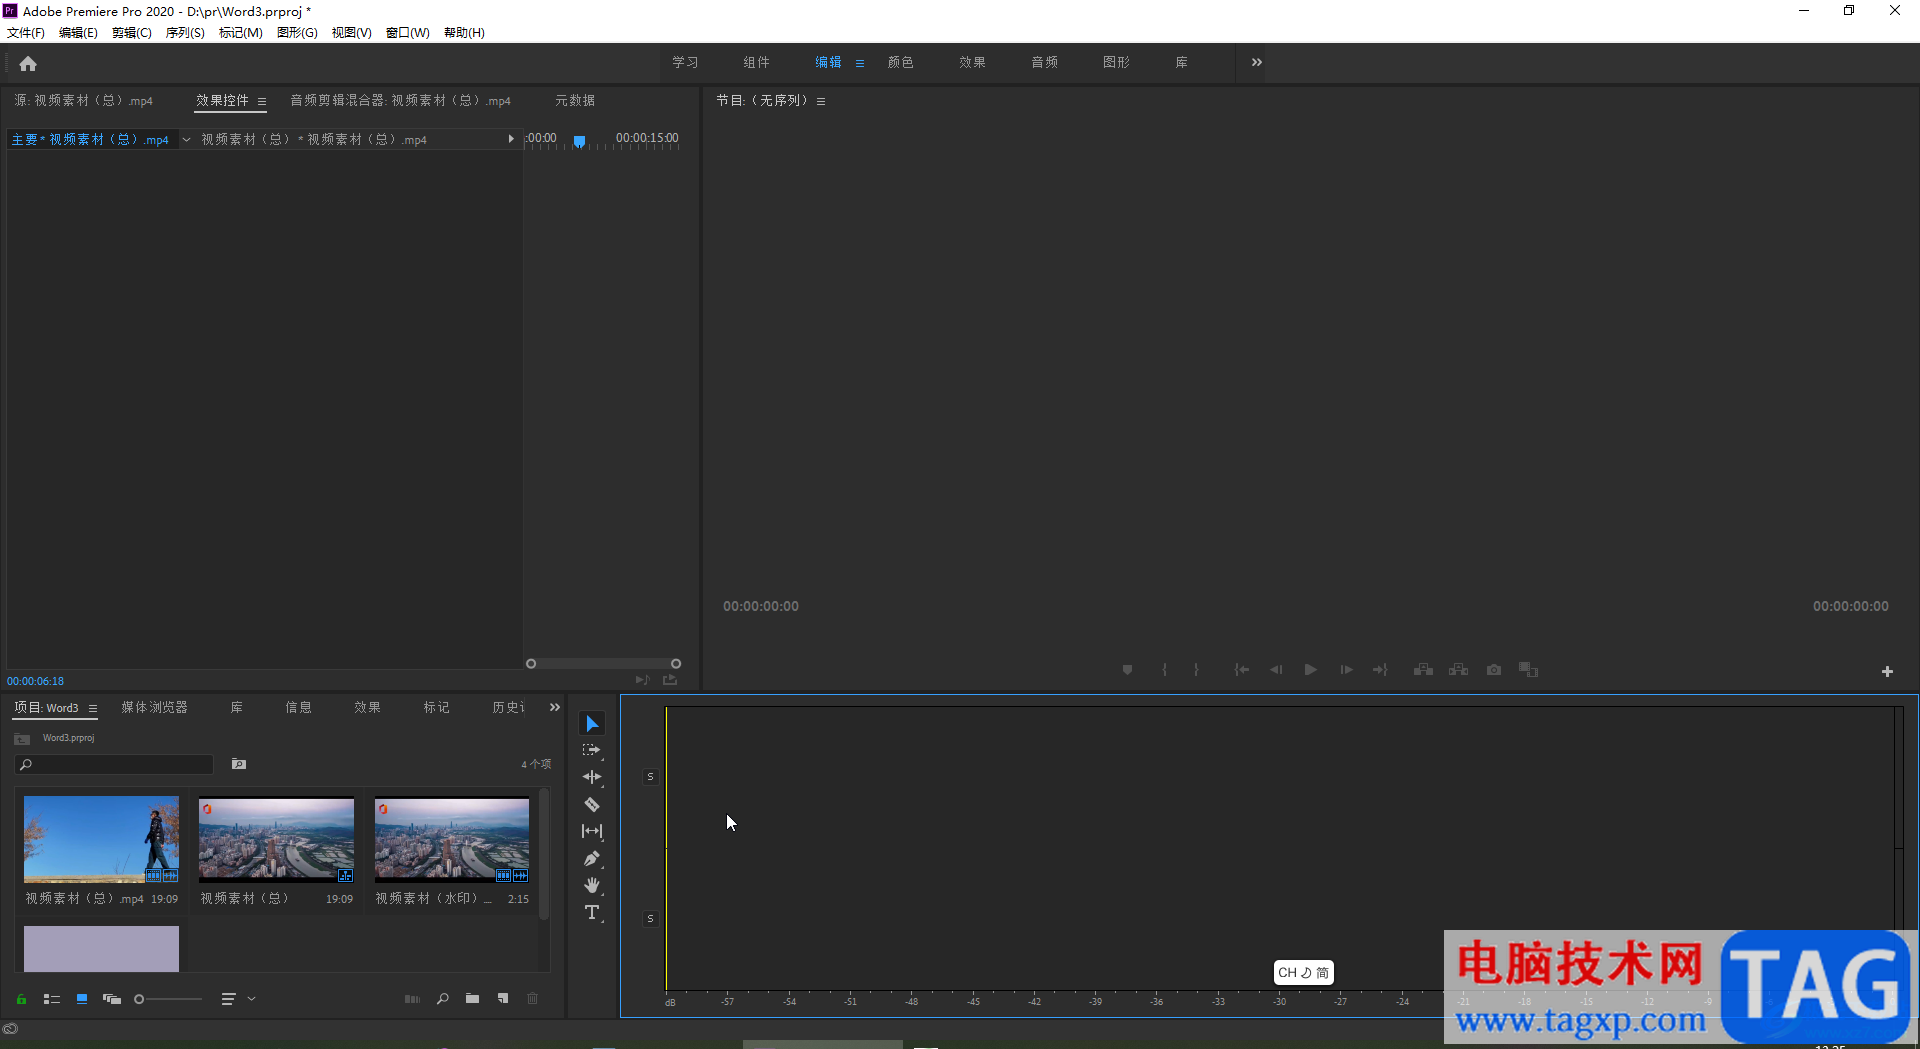
Task: Toggle upper Solo S button in meters
Action: 650,777
